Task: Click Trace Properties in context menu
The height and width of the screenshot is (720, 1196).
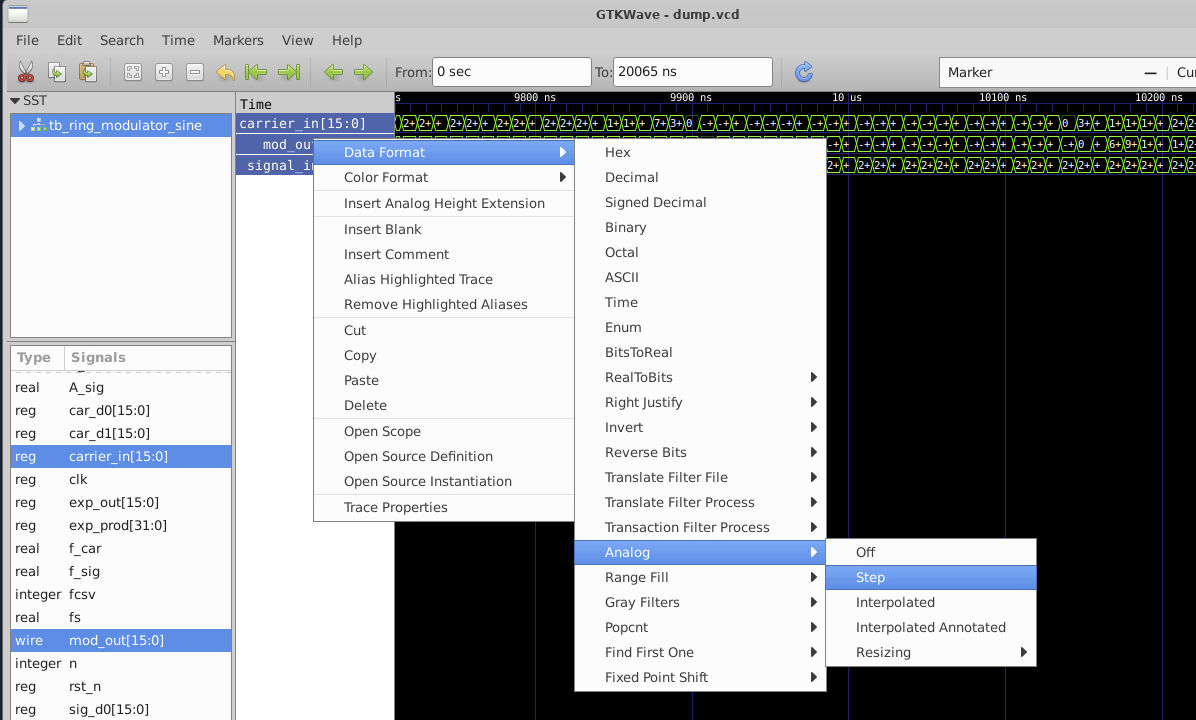Action: point(395,507)
